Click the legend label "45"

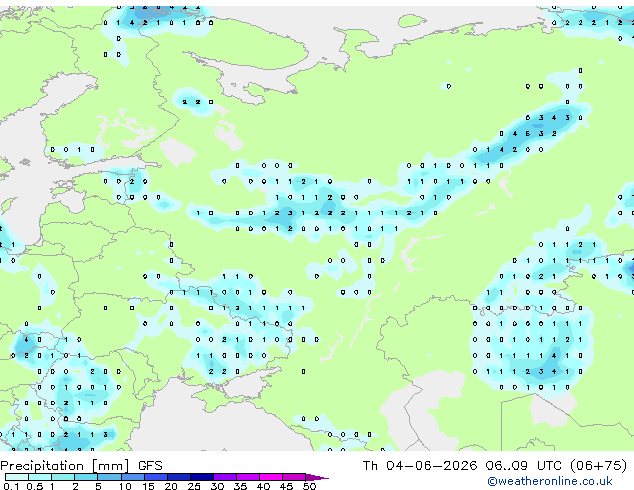pos(286,486)
